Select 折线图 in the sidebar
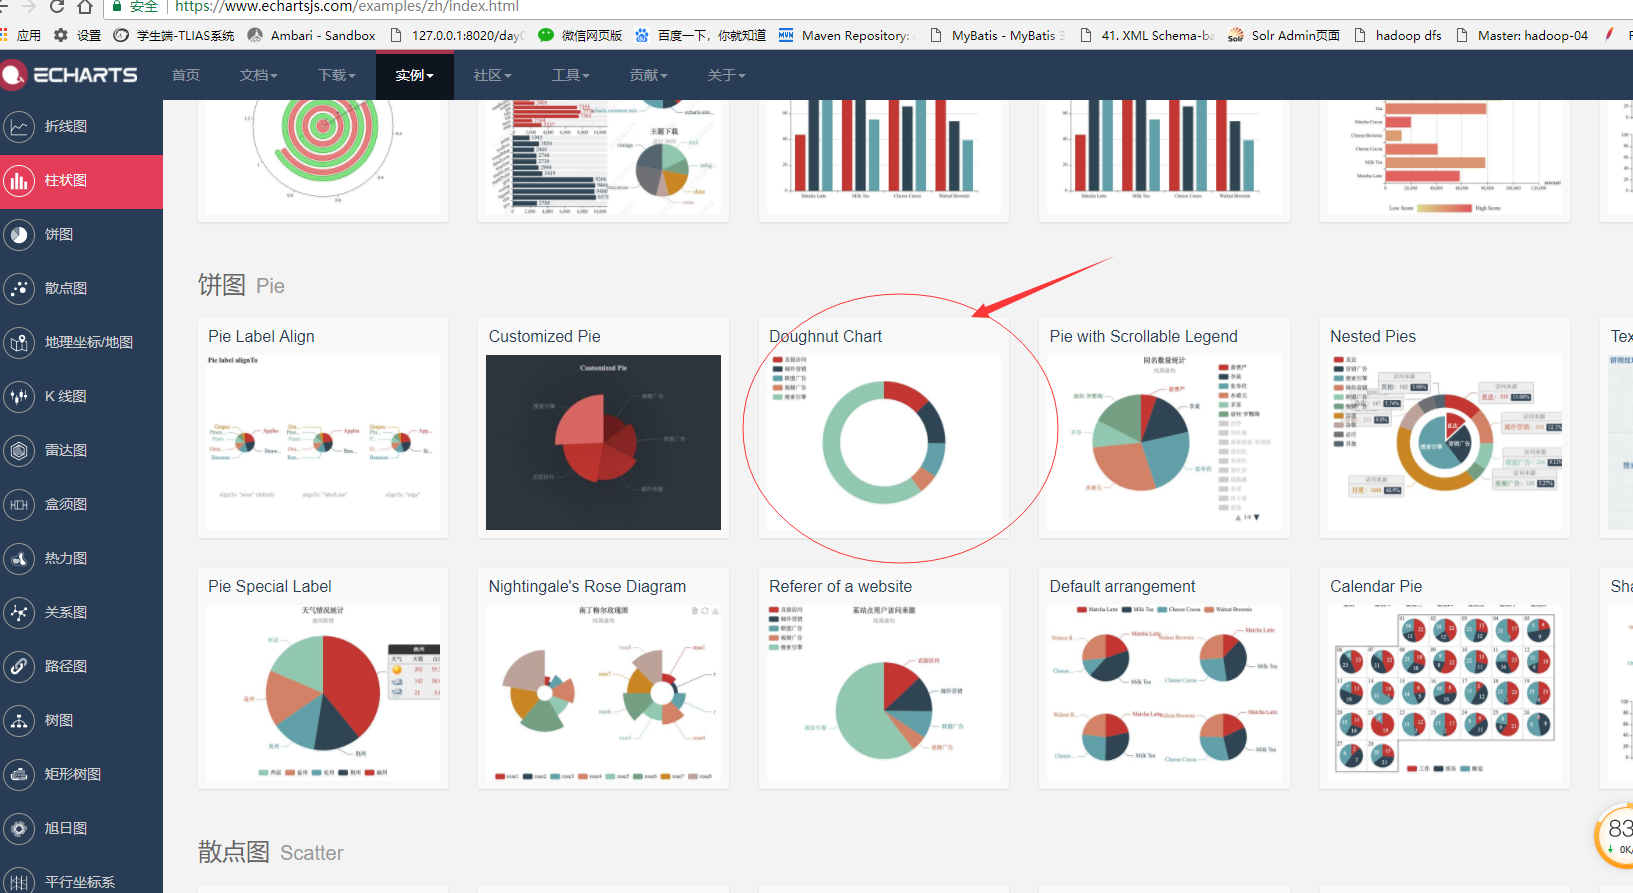Viewport: 1633px width, 893px height. click(x=66, y=127)
